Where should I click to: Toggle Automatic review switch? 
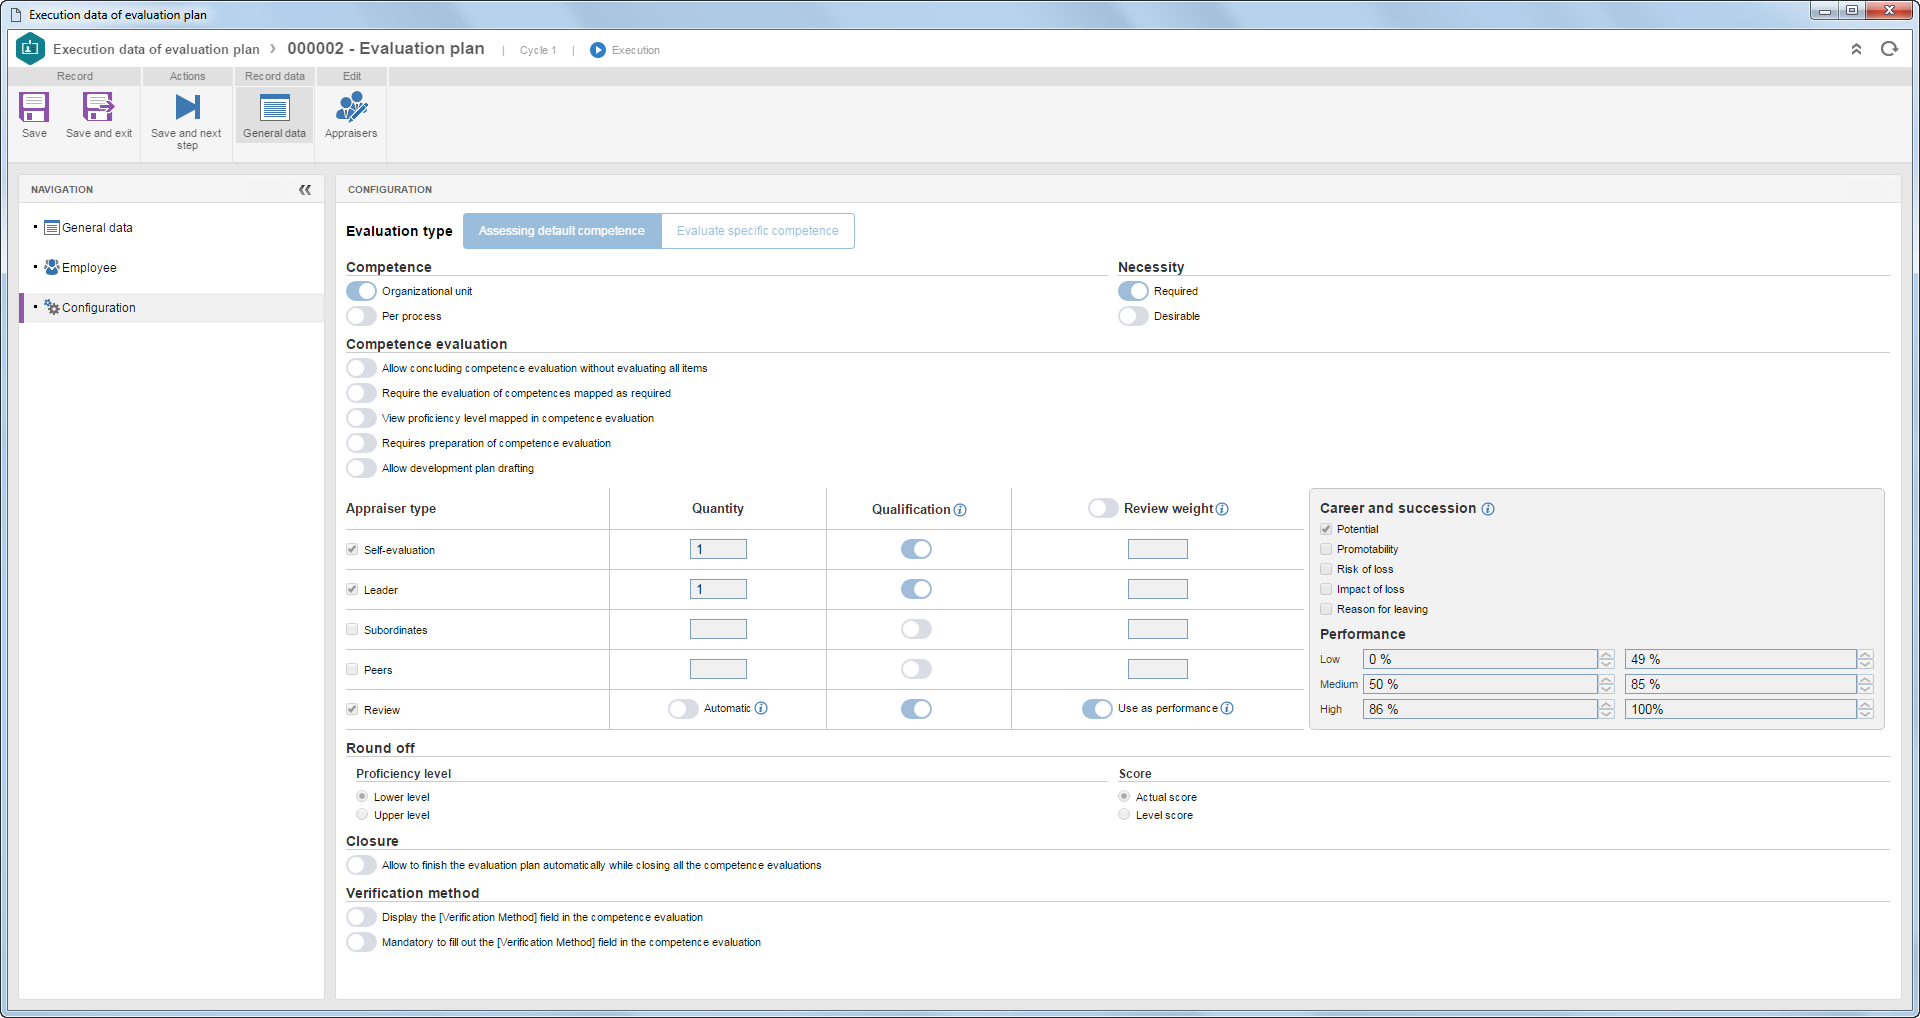tap(683, 709)
